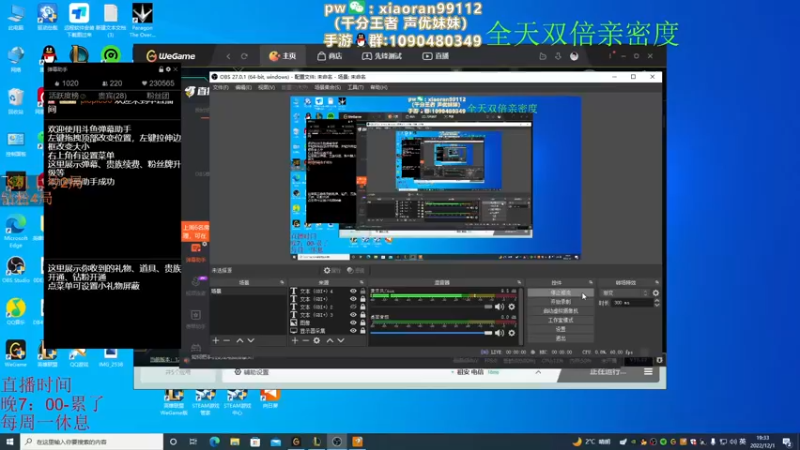Click the transition duration 300 ms field

click(632, 303)
